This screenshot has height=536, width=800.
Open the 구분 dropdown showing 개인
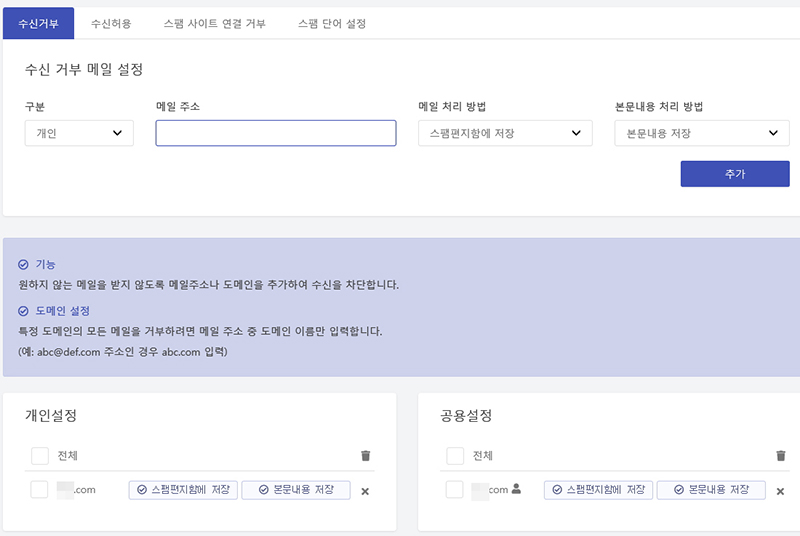coord(79,133)
